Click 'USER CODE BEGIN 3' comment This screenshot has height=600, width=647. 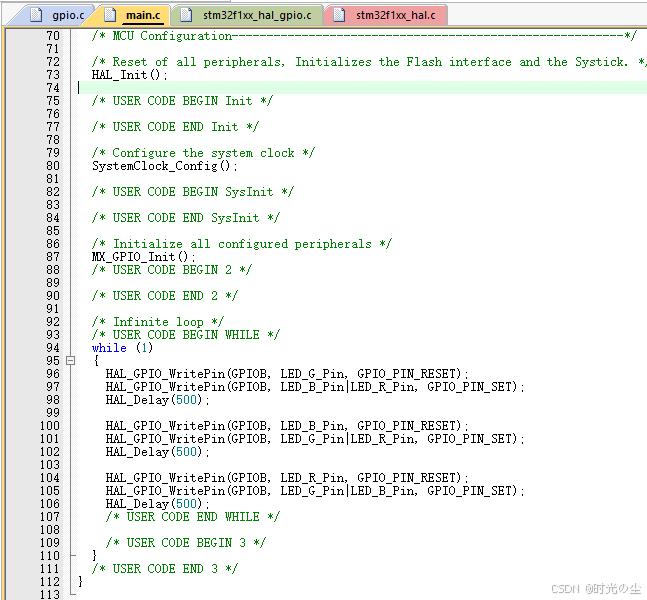[x=186, y=543]
